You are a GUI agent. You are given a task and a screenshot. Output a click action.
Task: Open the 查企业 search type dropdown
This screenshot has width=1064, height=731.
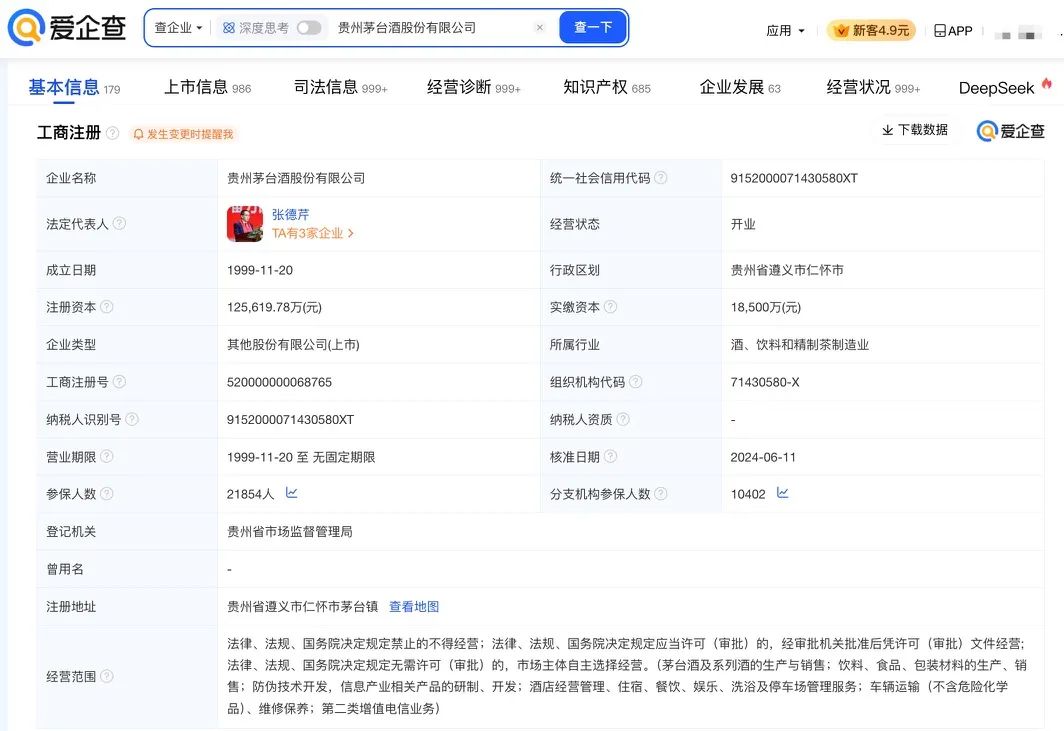(178, 28)
